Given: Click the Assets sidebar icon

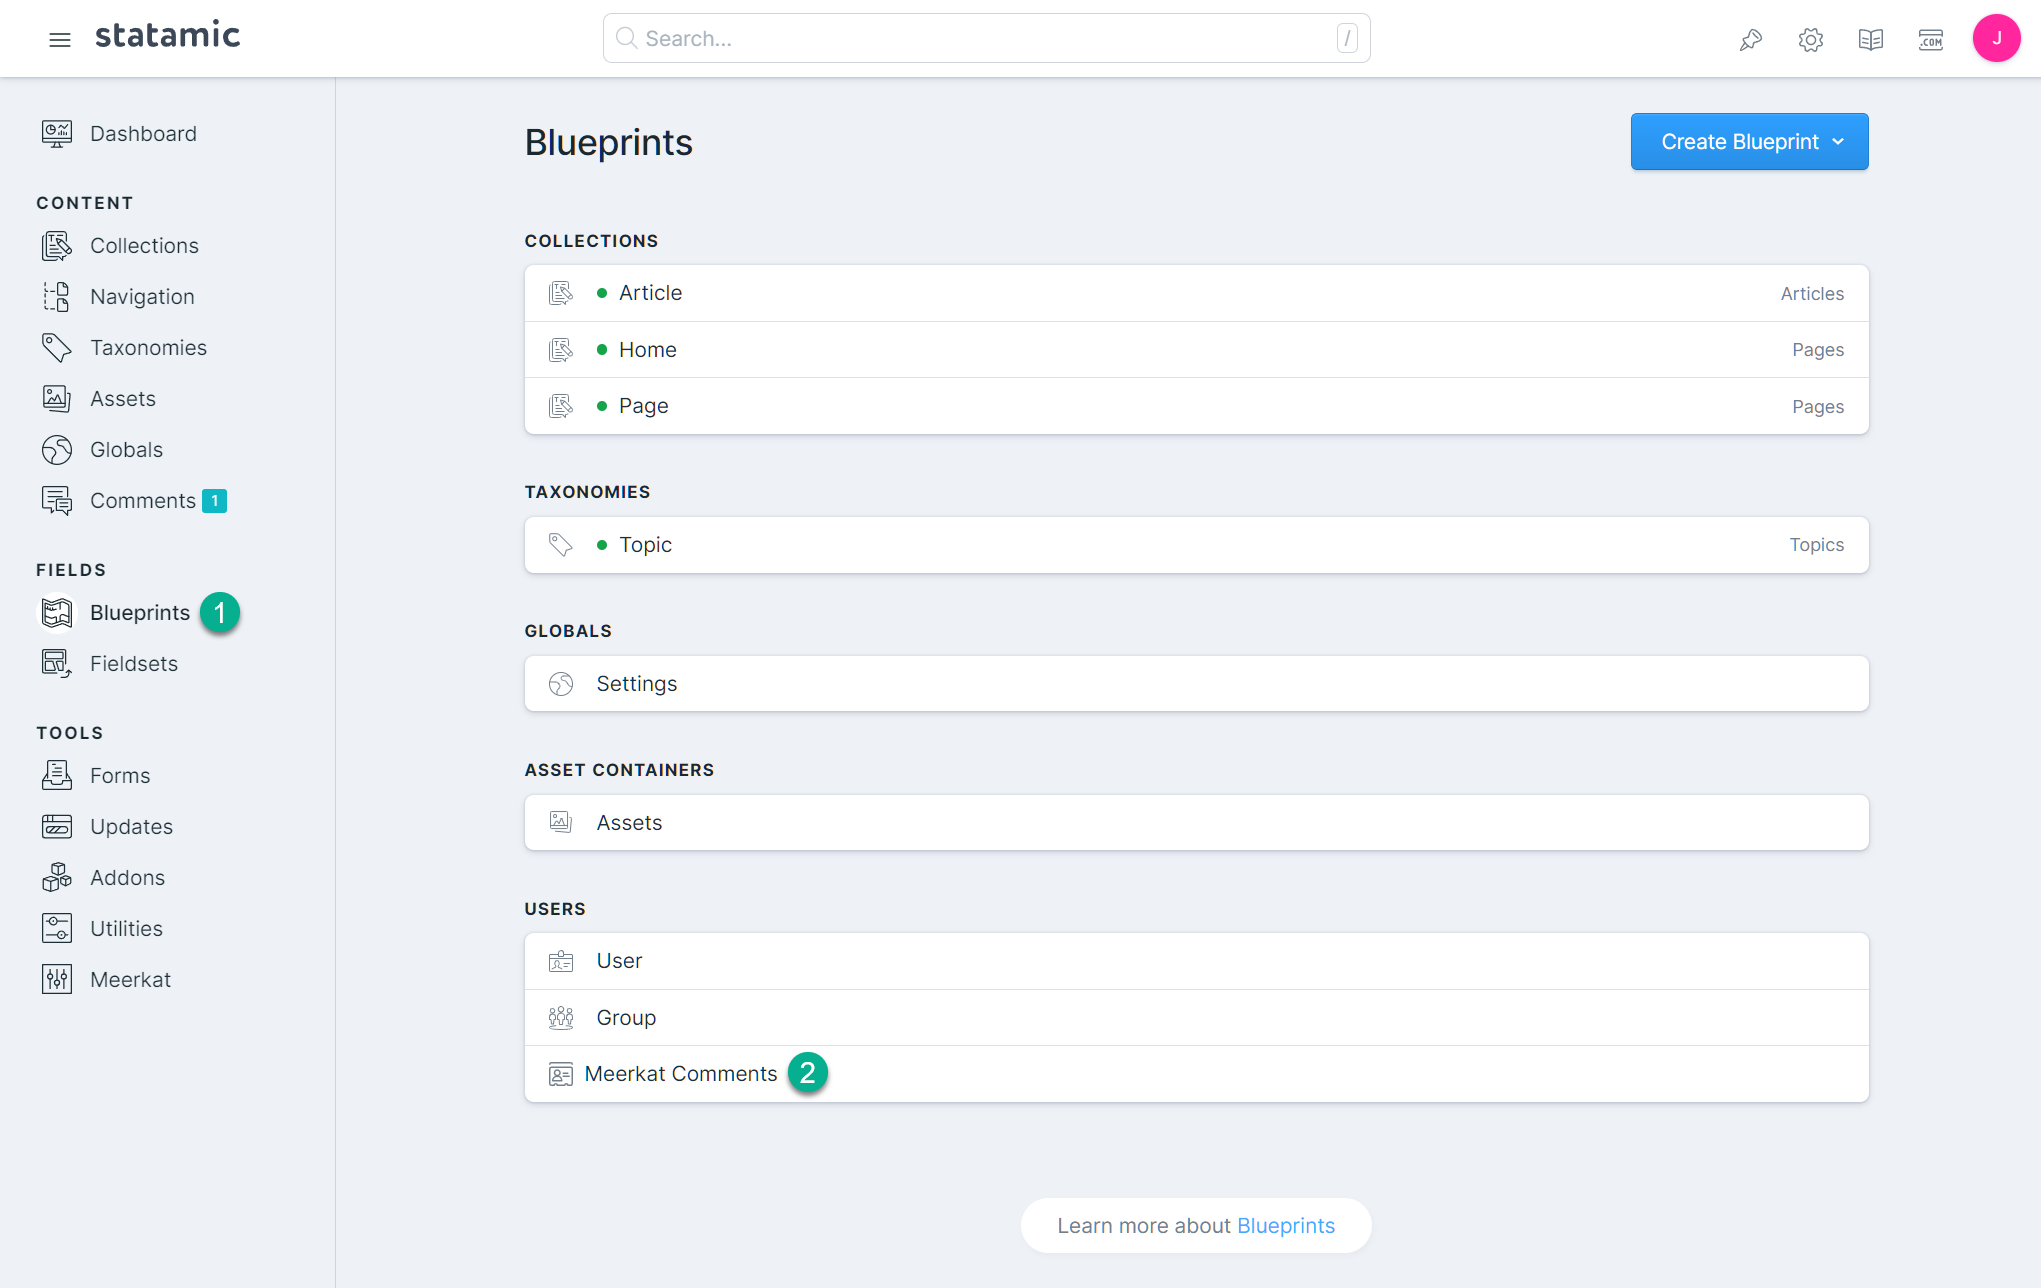Looking at the screenshot, I should coord(57,399).
